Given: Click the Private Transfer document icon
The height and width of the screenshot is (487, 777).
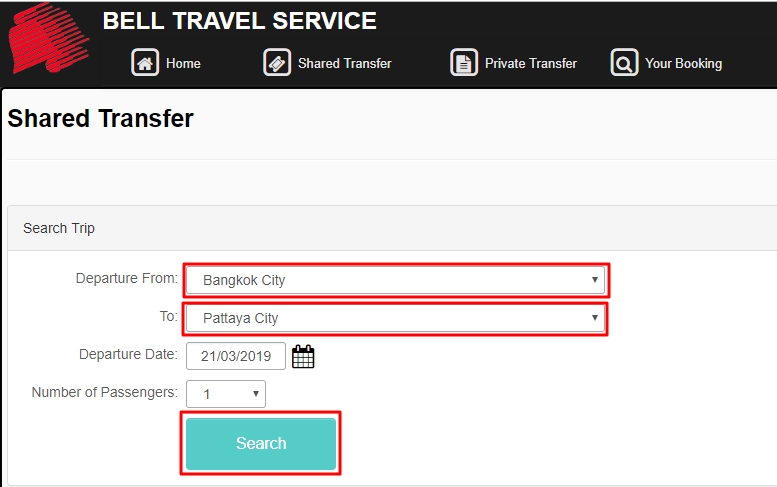Looking at the screenshot, I should (464, 63).
